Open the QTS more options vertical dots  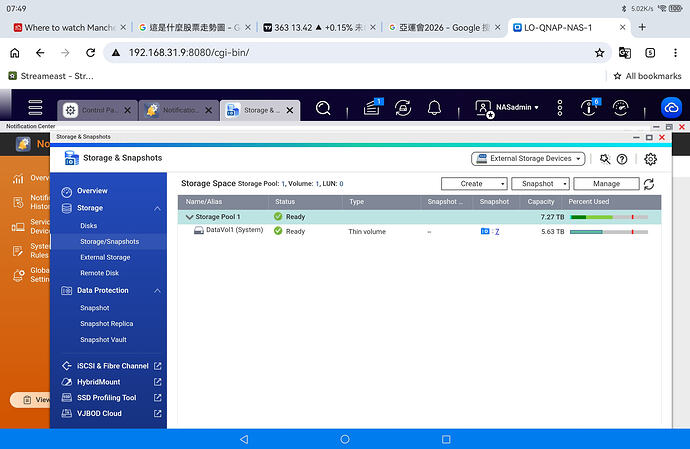point(560,108)
